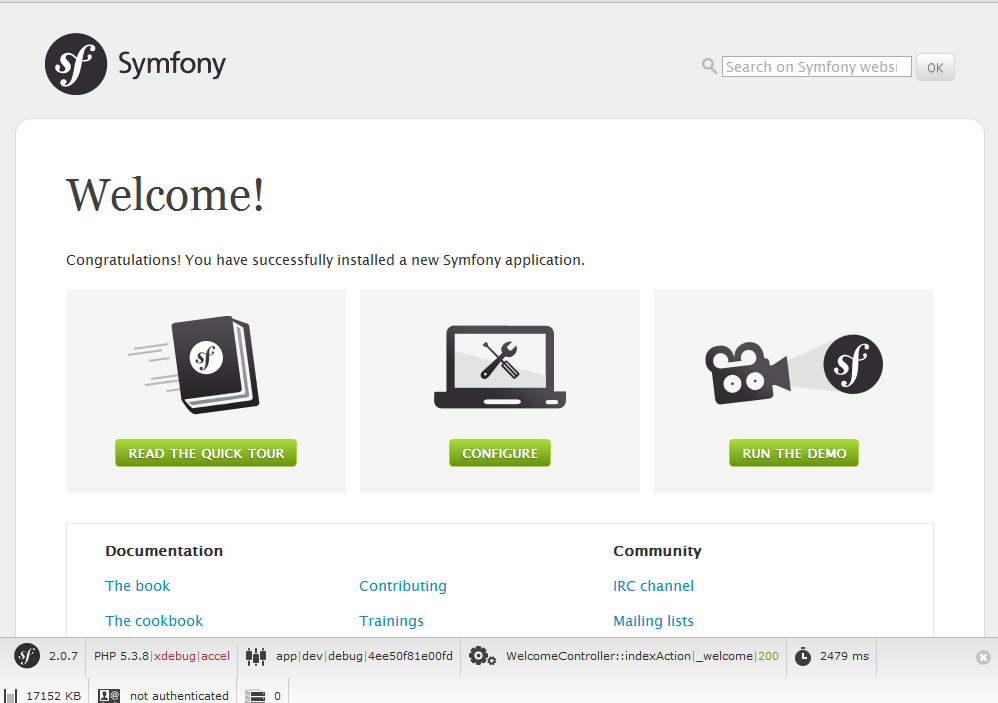Image resolution: width=998 pixels, height=703 pixels.
Task: Click the CONFIGURE button
Action: pyautogui.click(x=500, y=453)
